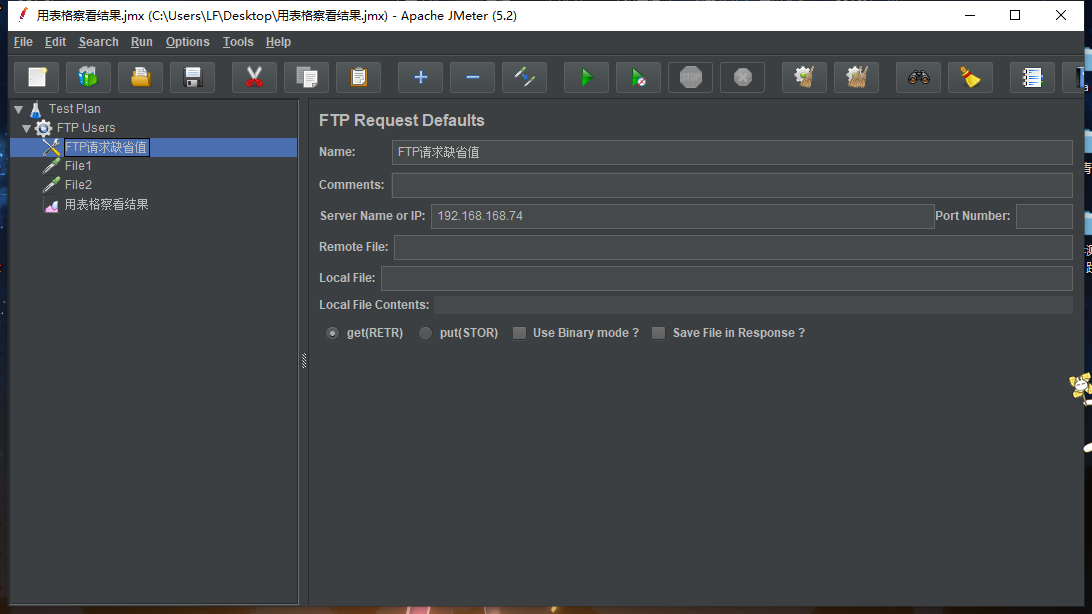Enable Save File in Response checkbox

pos(658,333)
